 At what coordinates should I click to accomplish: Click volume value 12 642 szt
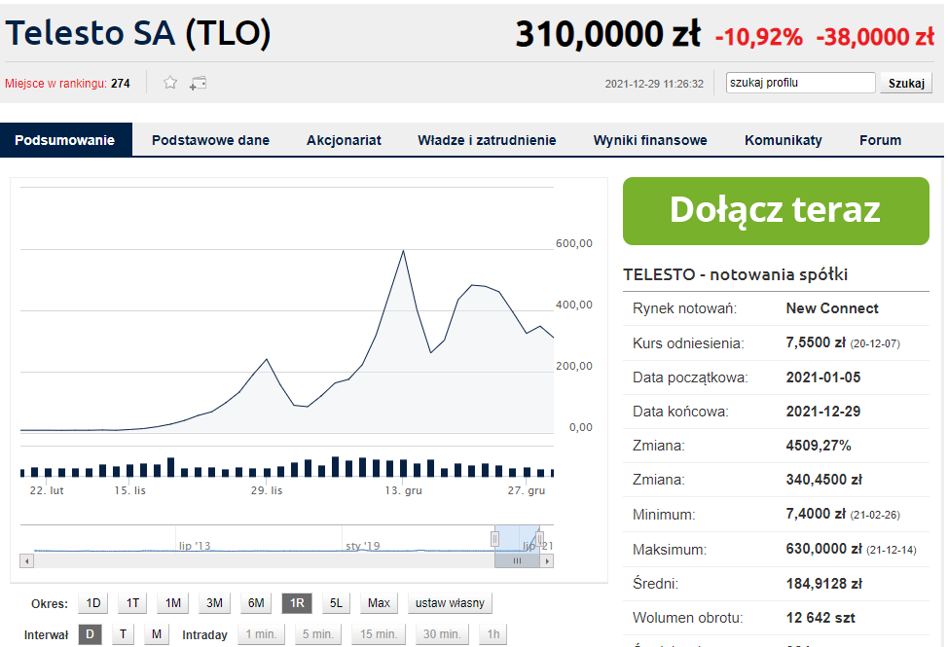point(820,618)
